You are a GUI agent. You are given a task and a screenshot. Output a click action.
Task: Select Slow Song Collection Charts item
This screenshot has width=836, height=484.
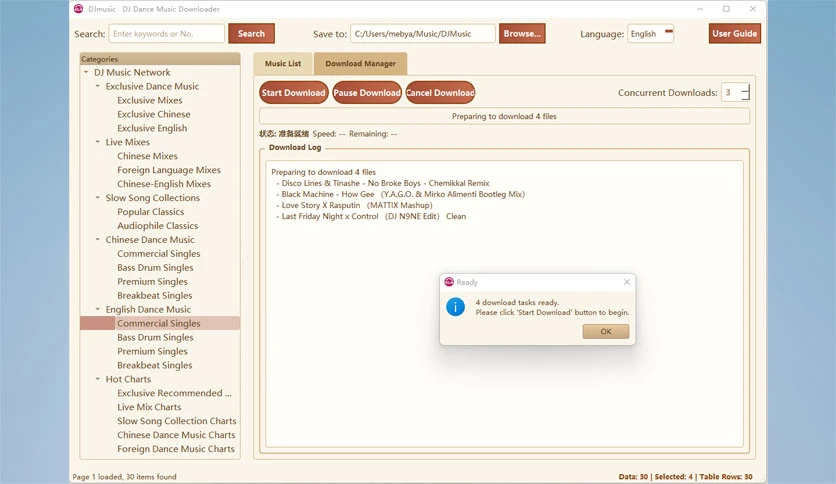pos(176,421)
